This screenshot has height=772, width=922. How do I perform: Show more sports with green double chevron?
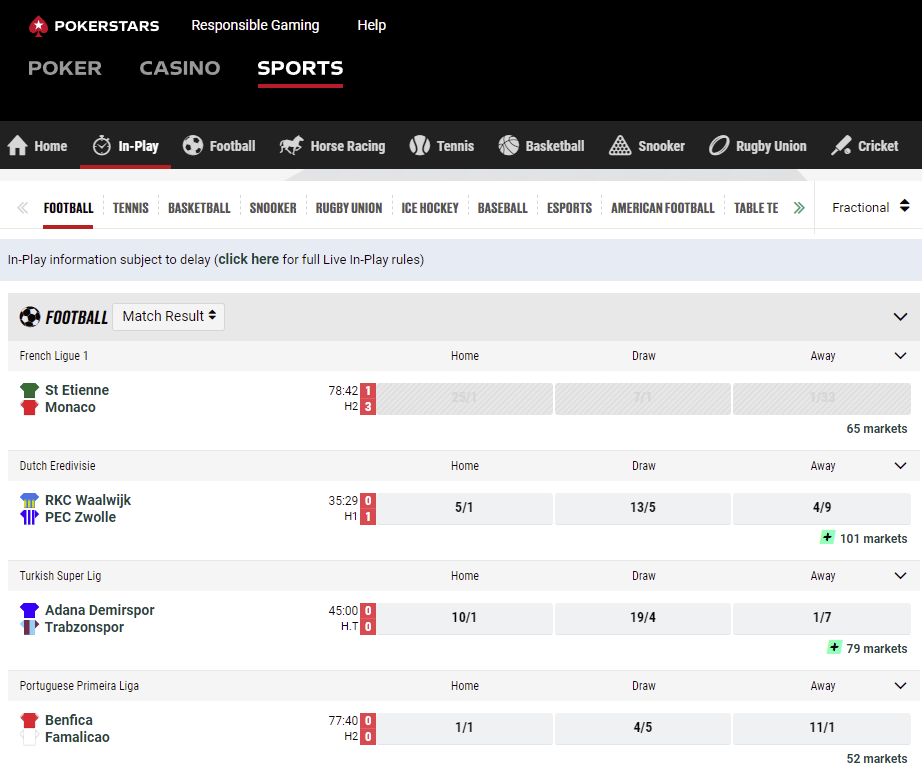tap(799, 208)
